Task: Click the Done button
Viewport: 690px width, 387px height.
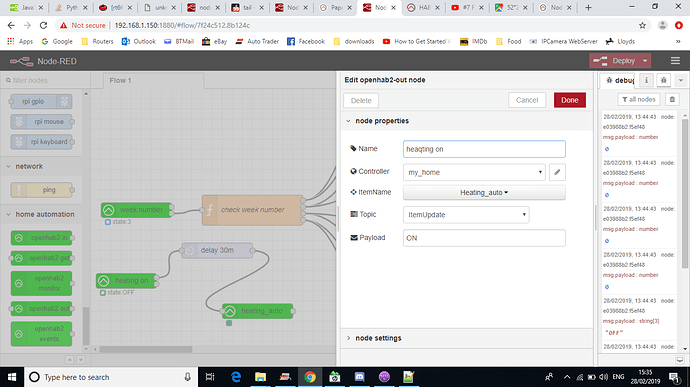Action: pyautogui.click(x=569, y=100)
